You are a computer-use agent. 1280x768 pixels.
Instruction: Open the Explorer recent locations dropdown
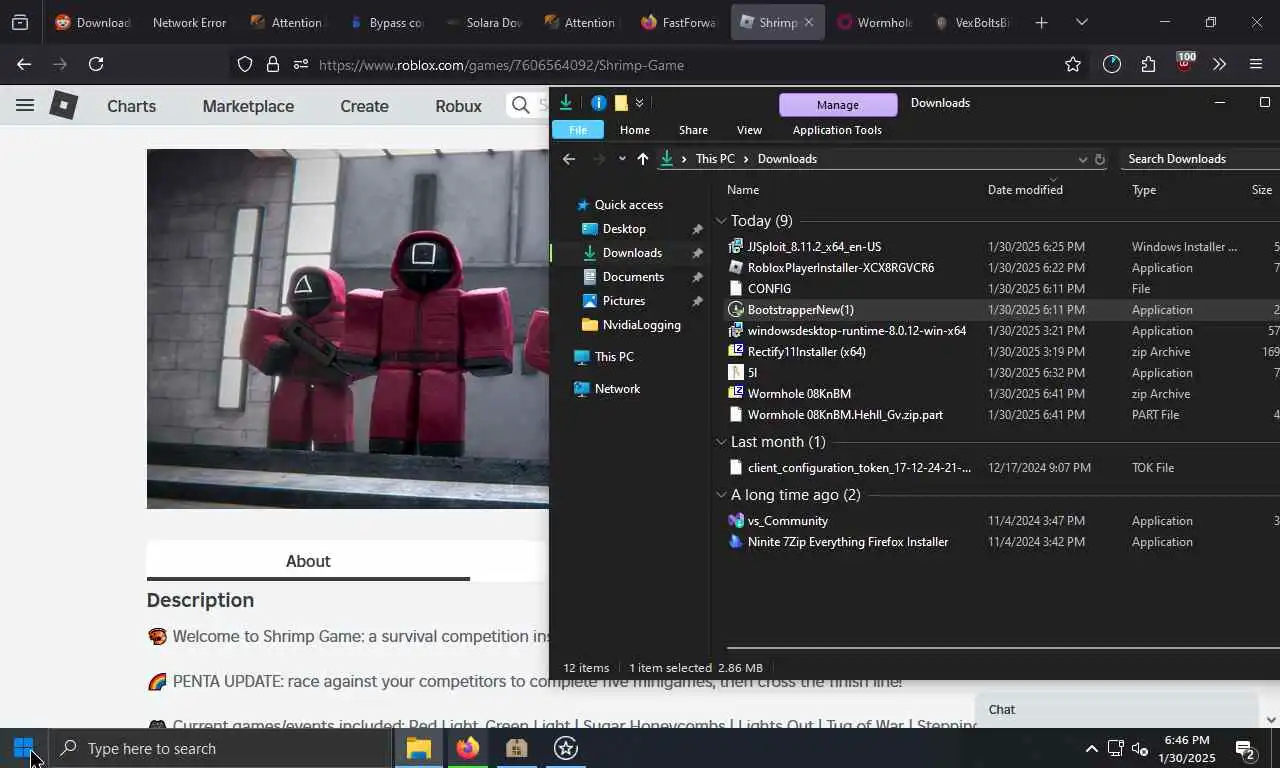pyautogui.click(x=622, y=159)
